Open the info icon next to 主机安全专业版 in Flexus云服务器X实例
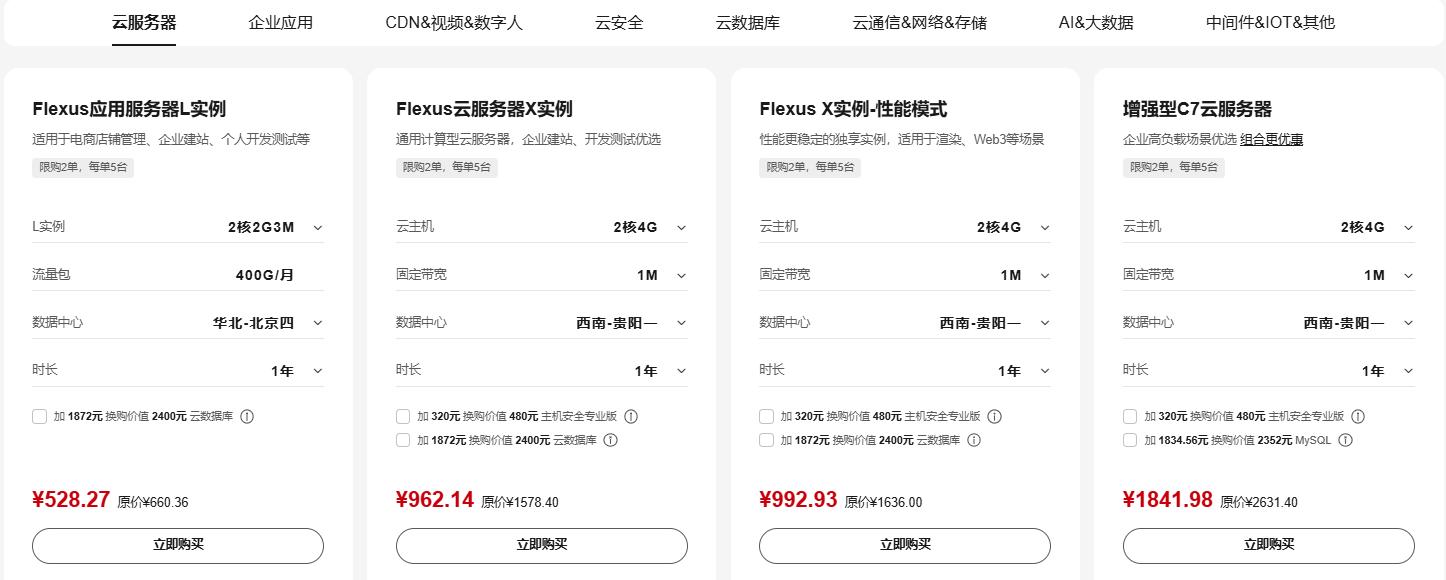The width and height of the screenshot is (1446, 580). pos(631,416)
